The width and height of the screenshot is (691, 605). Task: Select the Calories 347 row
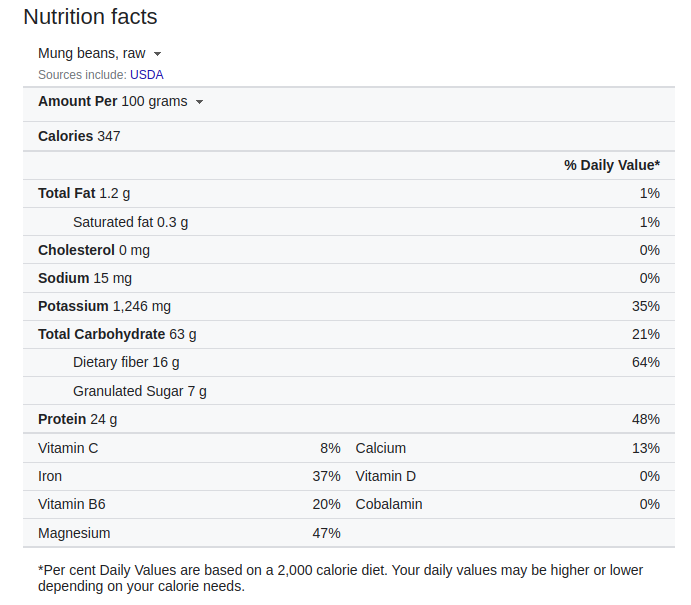pos(349,136)
